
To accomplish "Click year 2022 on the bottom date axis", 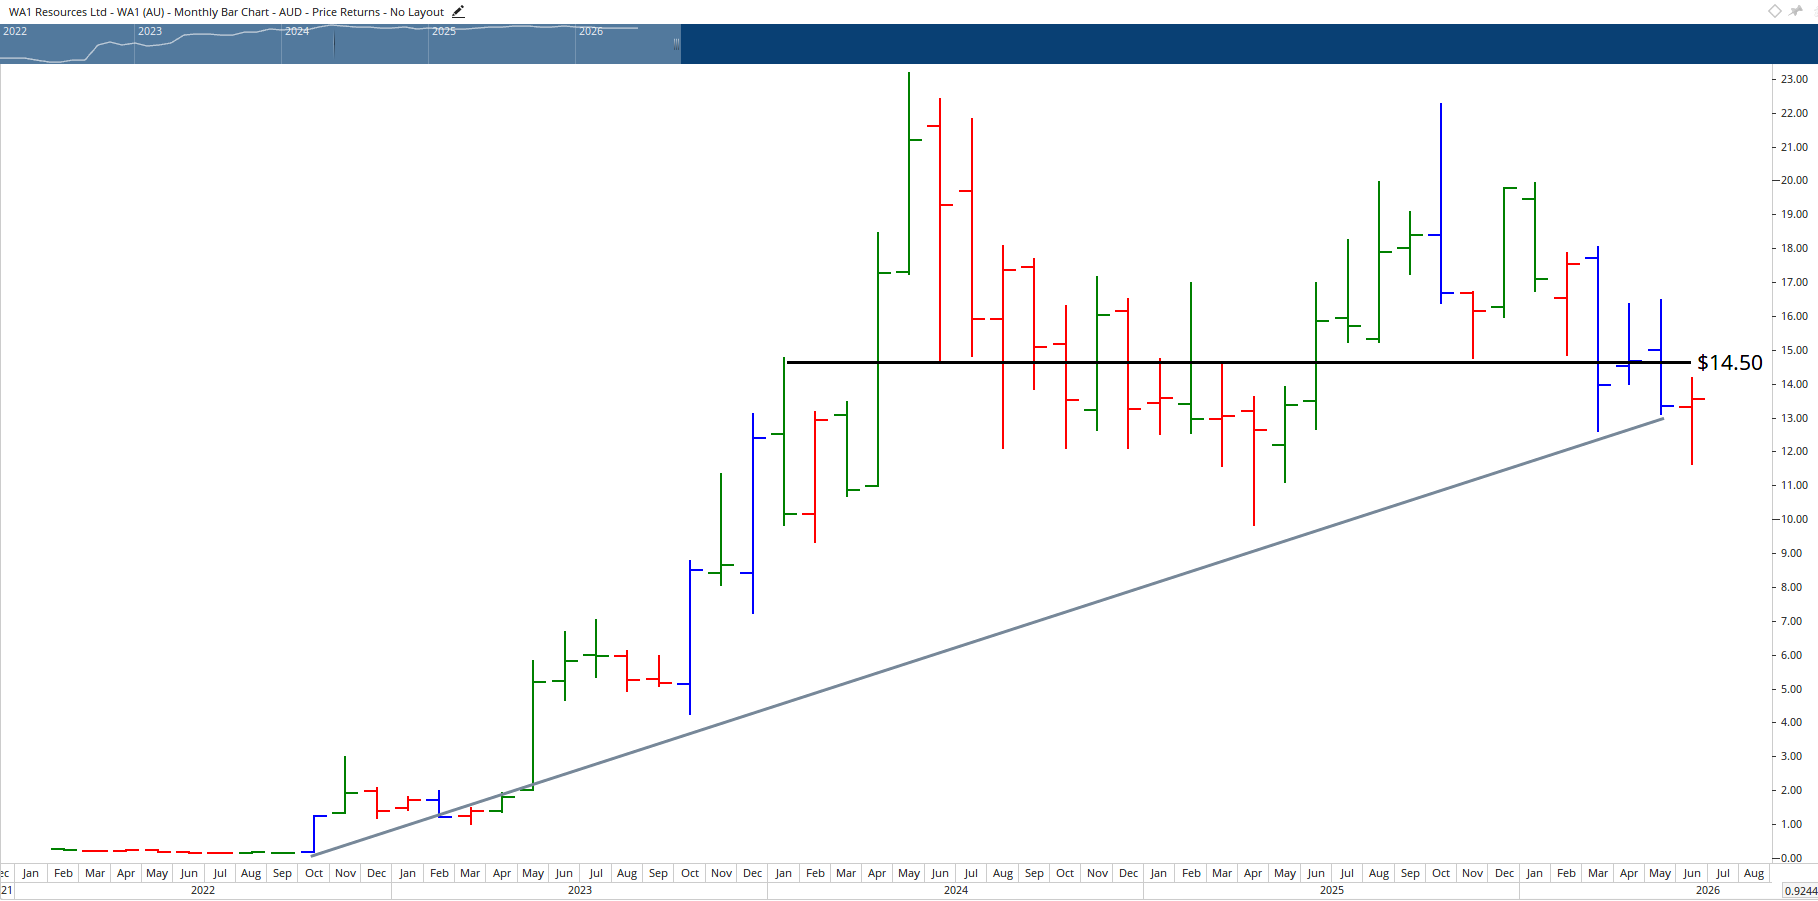I will click(x=203, y=890).
